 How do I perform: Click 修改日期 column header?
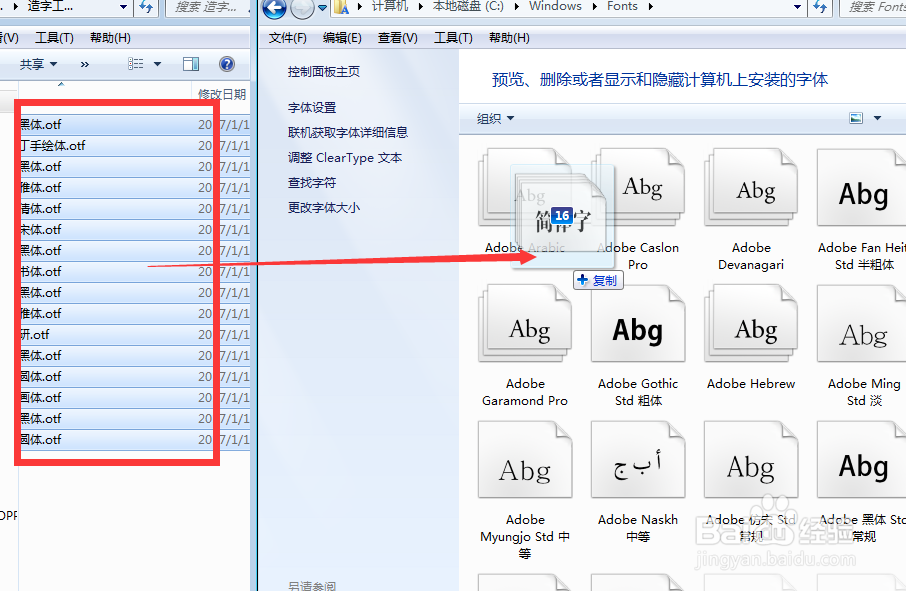[x=221, y=94]
